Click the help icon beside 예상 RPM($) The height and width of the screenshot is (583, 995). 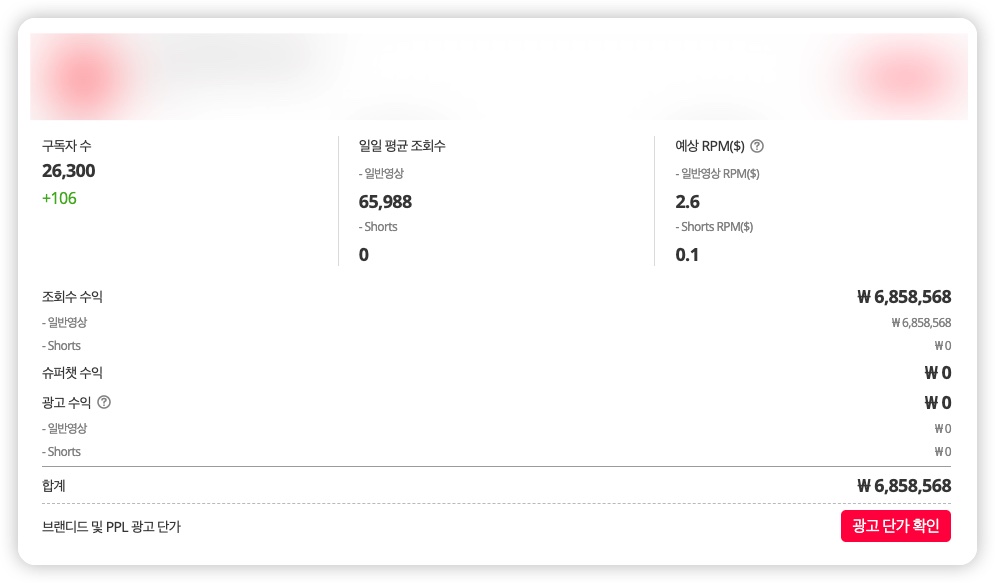coord(757,146)
